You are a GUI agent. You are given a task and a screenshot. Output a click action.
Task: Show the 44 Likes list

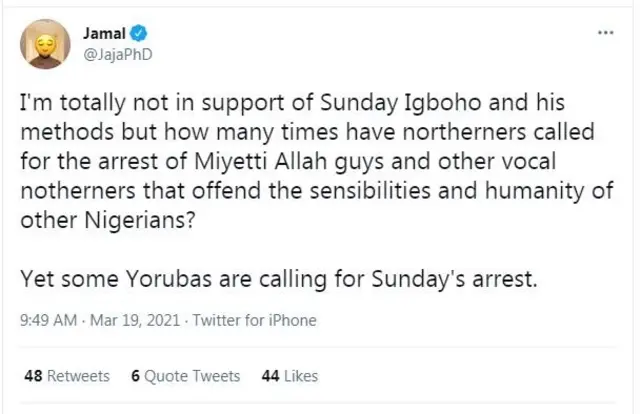[x=289, y=376]
